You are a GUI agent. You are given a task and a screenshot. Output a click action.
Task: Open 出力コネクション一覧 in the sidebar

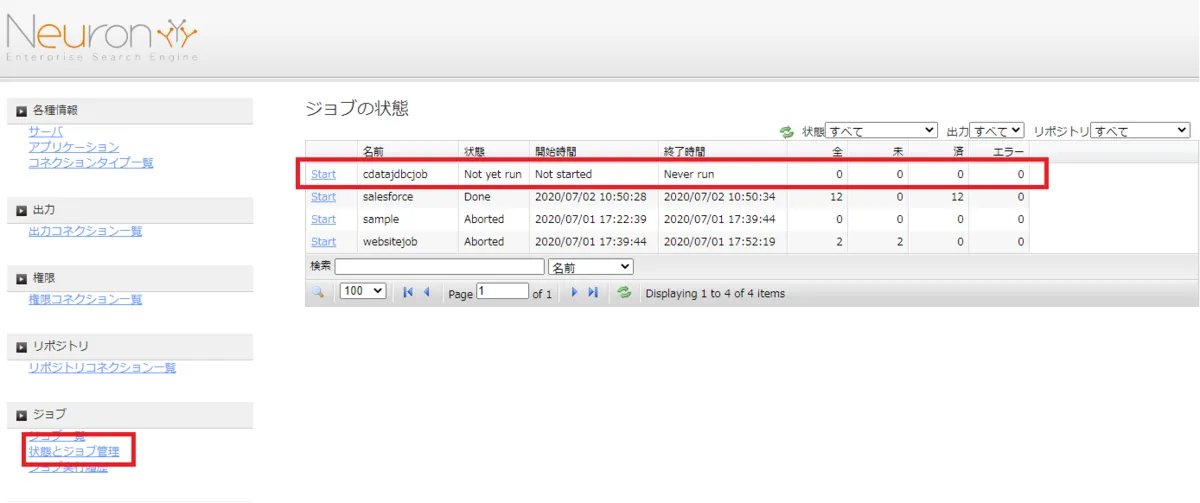tap(85, 231)
